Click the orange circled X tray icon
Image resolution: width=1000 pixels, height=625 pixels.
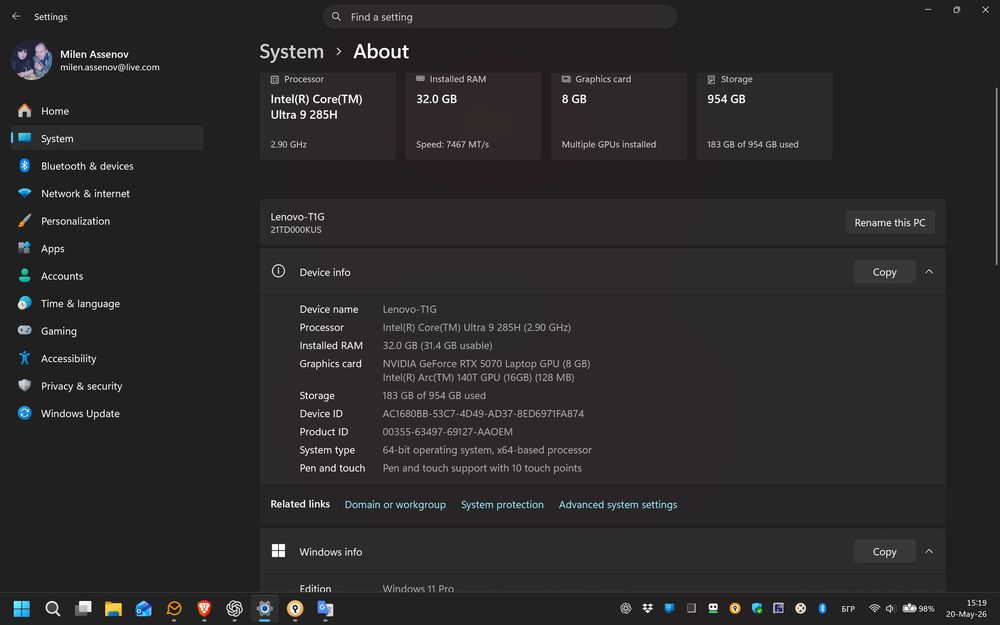[800, 608]
